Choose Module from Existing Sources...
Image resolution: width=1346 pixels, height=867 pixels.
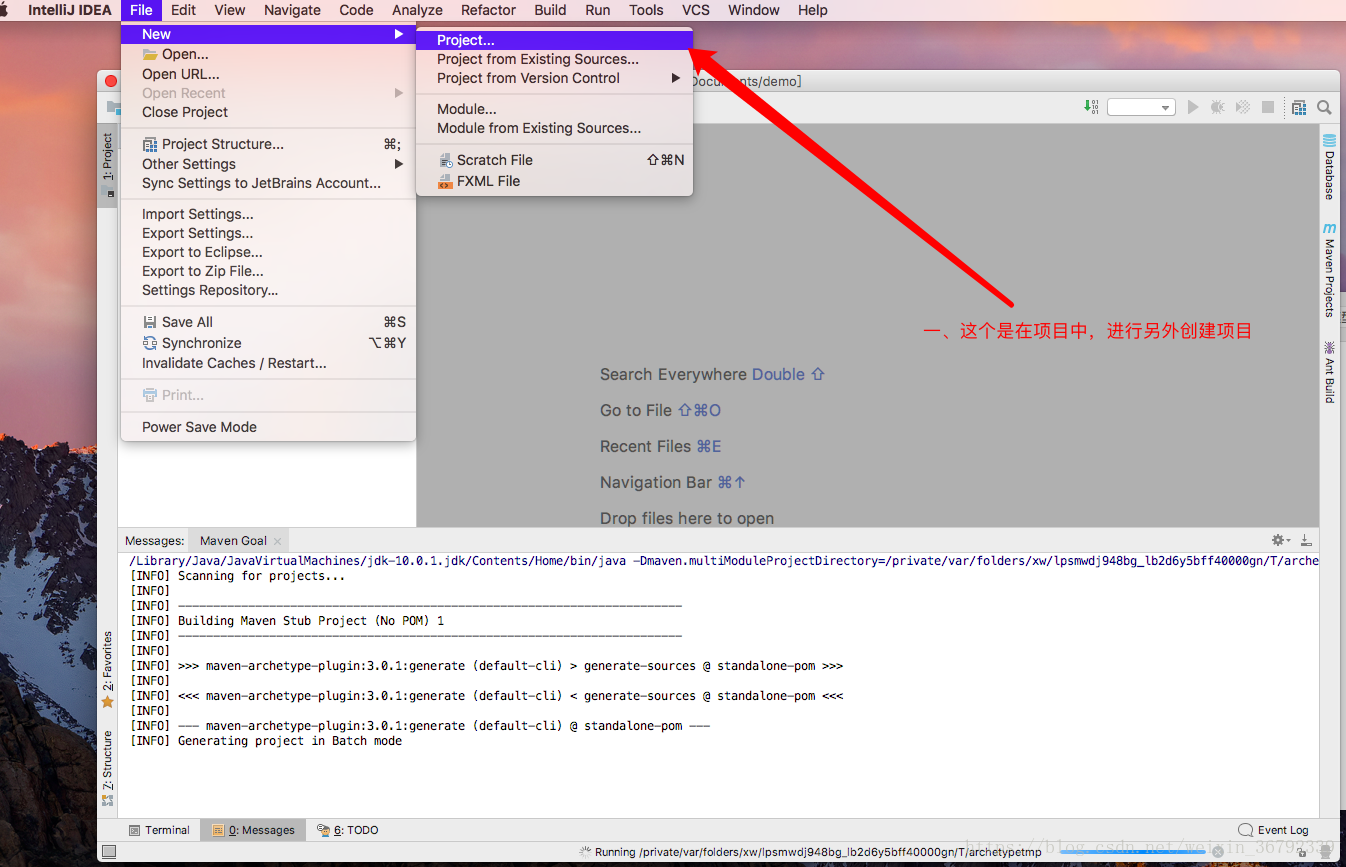pos(554,128)
